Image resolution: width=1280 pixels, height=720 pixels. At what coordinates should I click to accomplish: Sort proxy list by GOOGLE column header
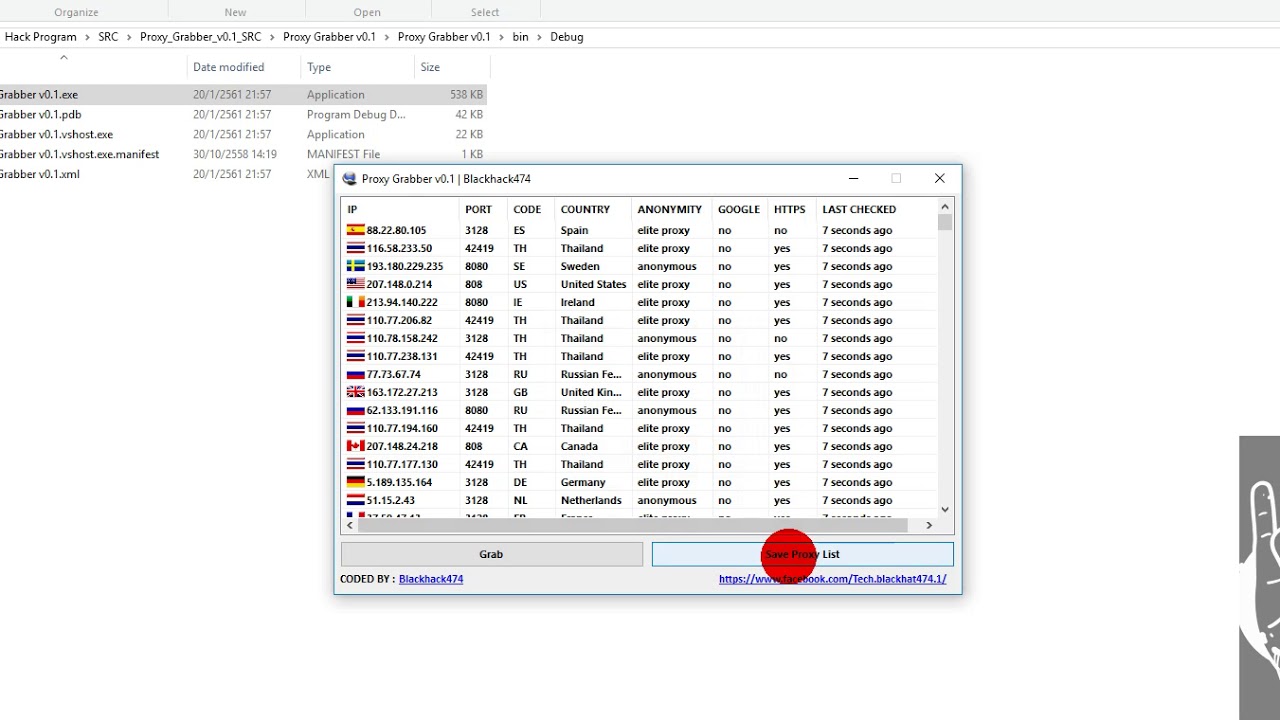tap(740, 209)
